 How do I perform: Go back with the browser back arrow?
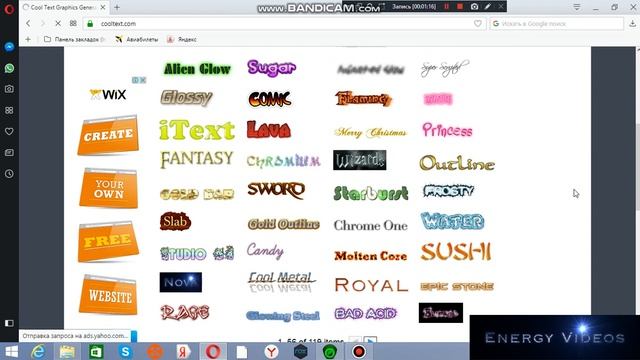click(x=28, y=24)
